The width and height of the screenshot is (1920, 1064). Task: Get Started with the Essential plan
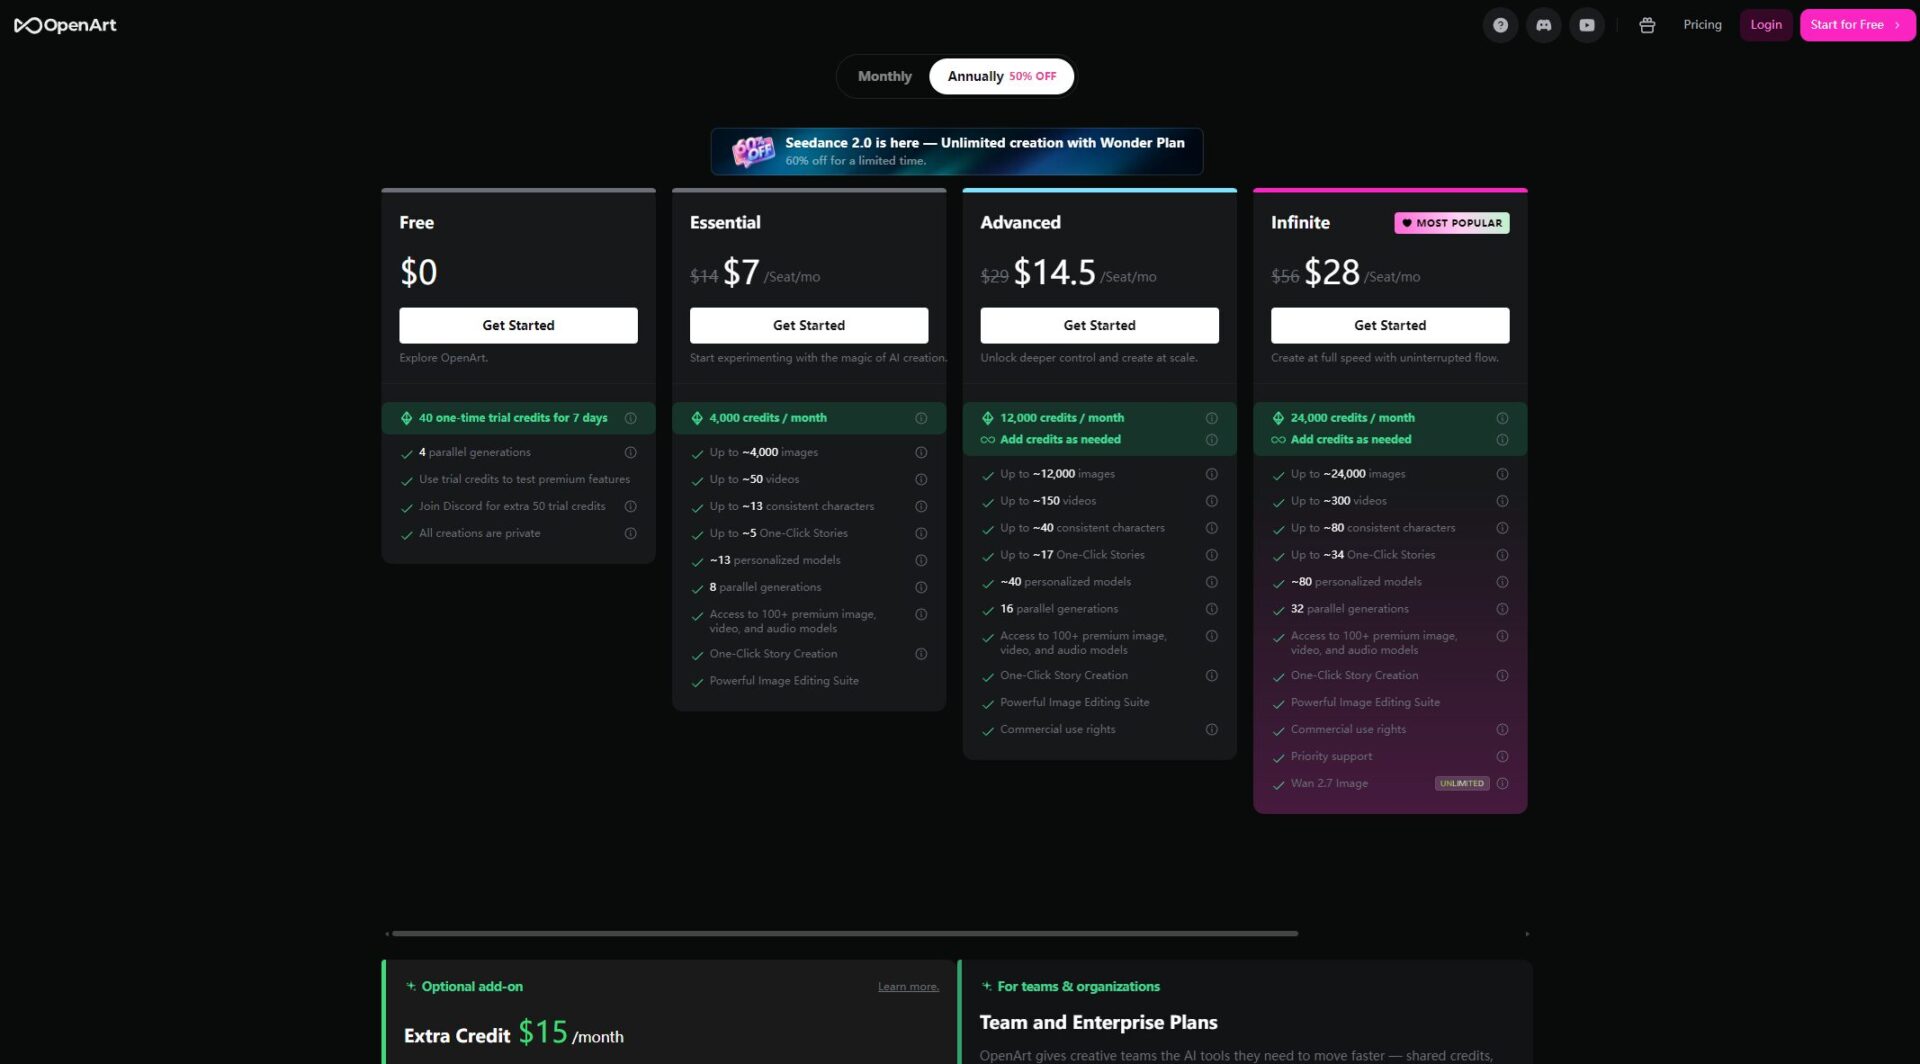(808, 325)
